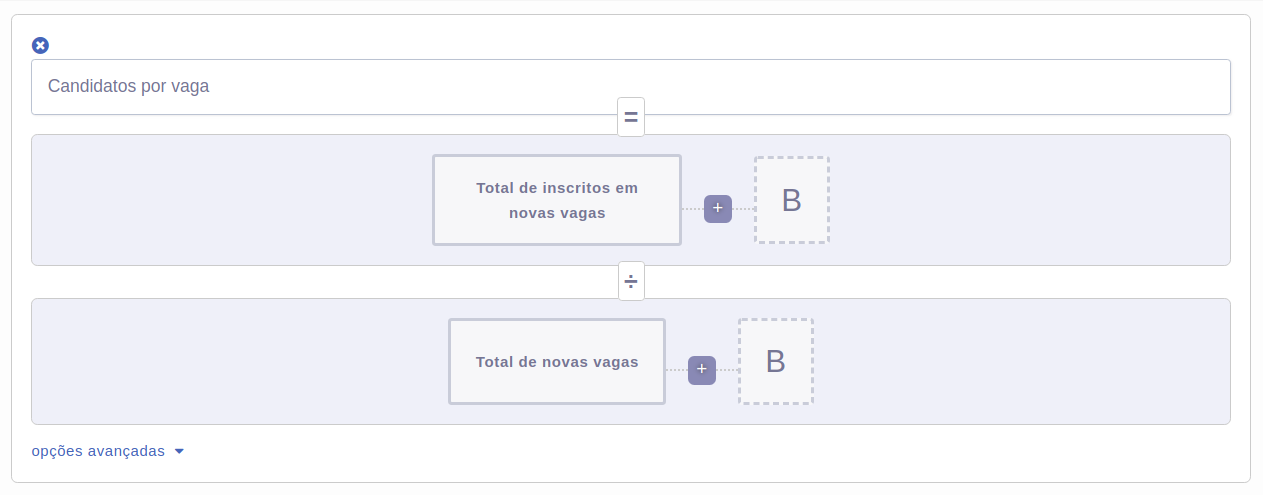Select the "Total de novas vagas" block
1263x495 pixels.
pyautogui.click(x=557, y=362)
